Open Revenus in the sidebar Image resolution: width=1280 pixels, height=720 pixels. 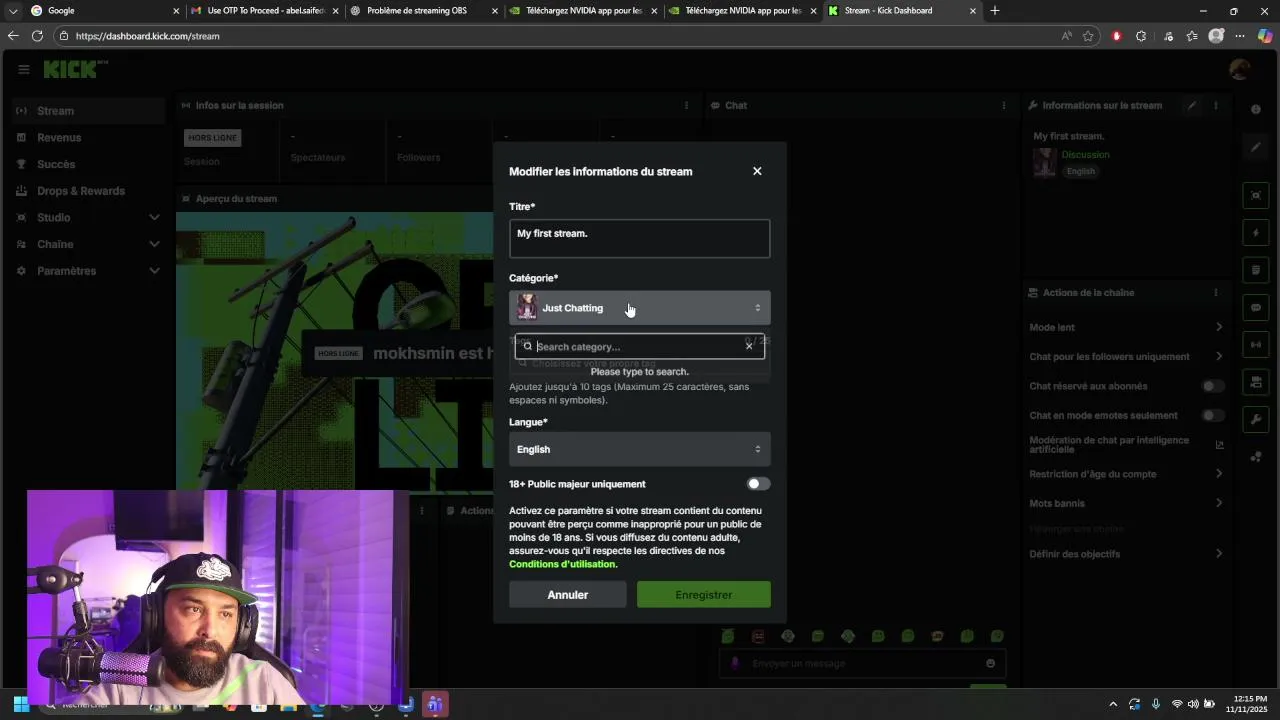(x=88, y=138)
